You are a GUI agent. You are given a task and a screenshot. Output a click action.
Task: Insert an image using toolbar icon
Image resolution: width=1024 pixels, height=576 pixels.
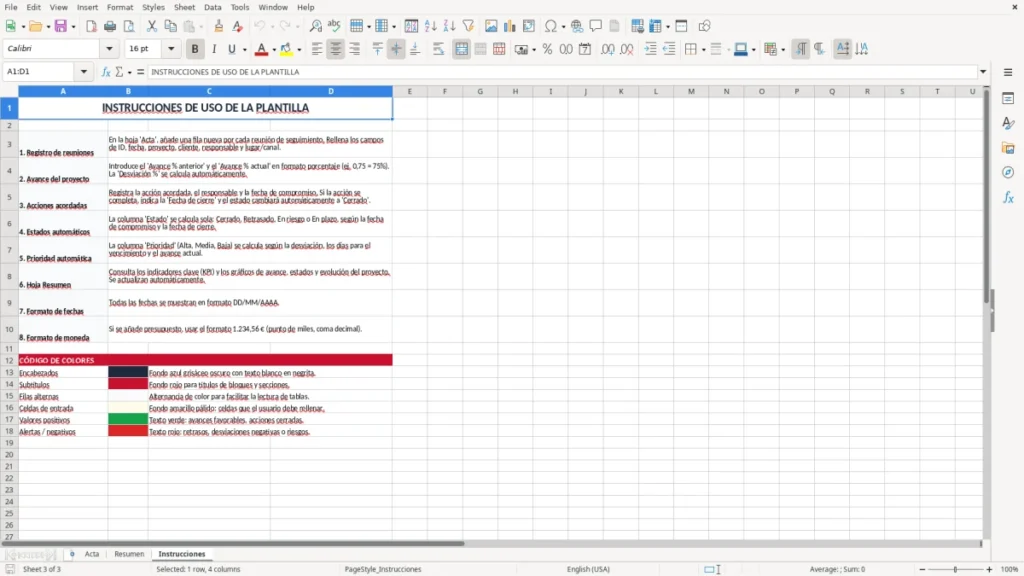(x=490, y=26)
